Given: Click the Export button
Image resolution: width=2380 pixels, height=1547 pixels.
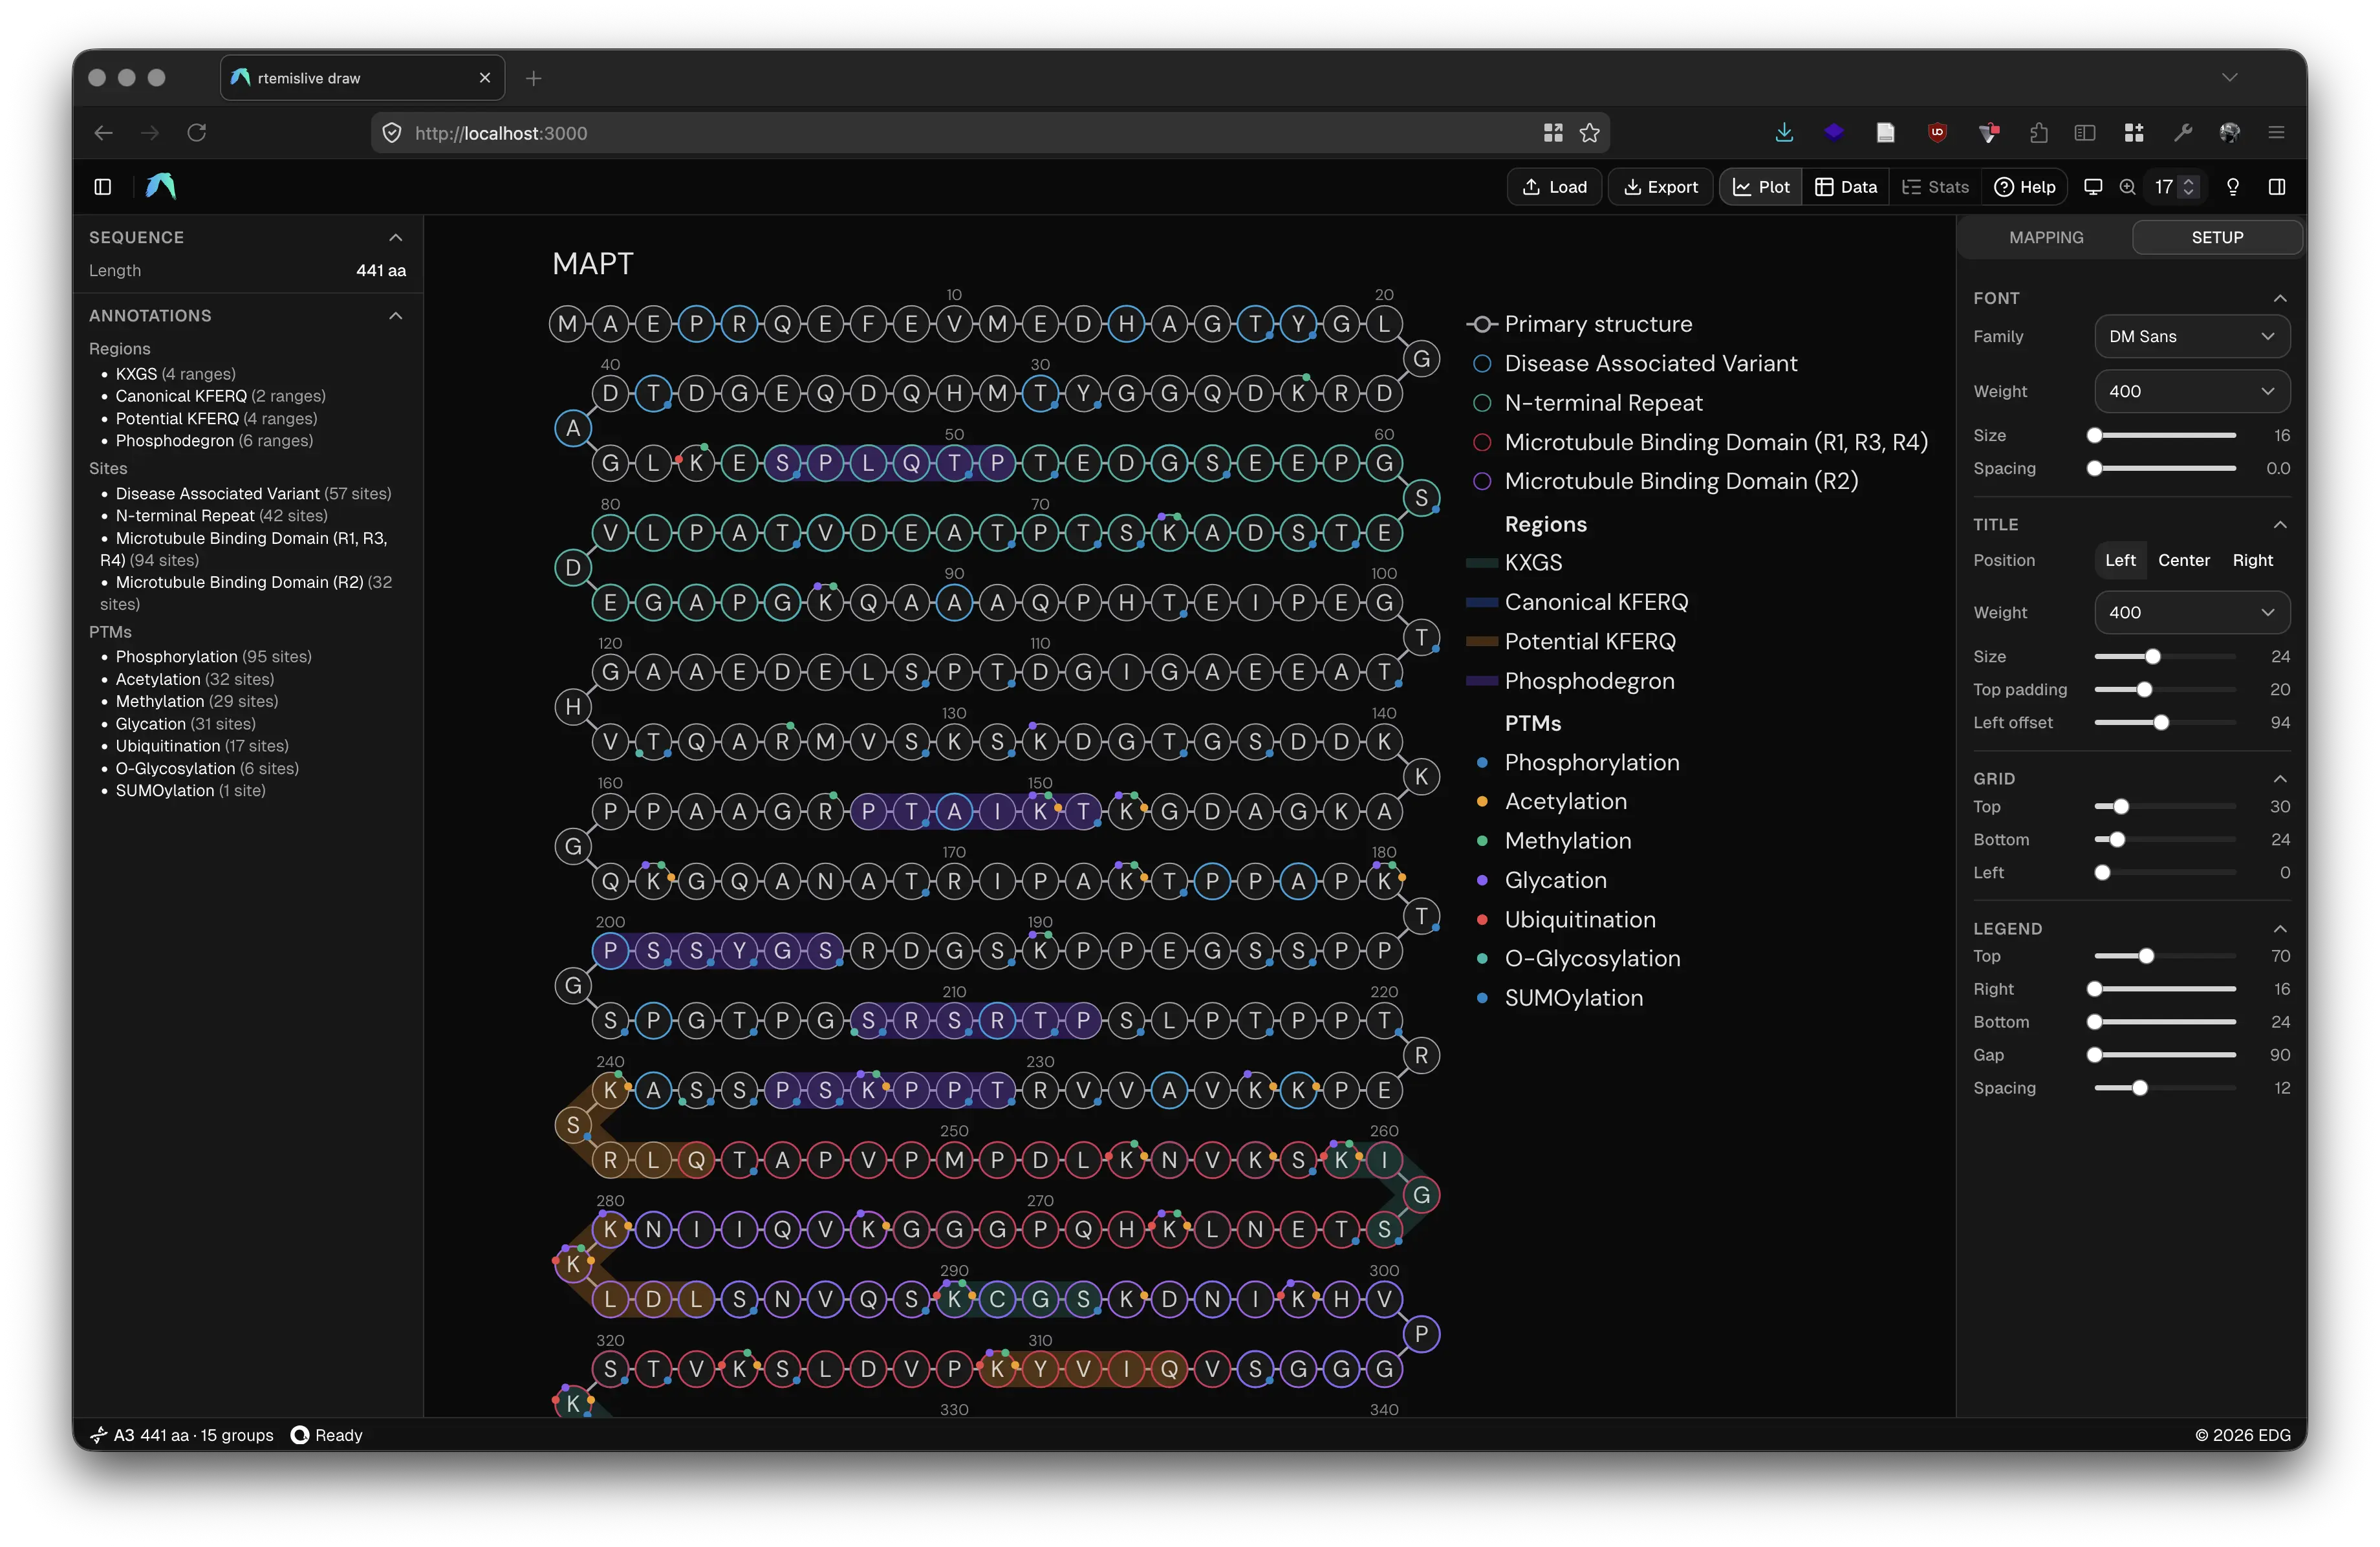Looking at the screenshot, I should (x=1660, y=186).
